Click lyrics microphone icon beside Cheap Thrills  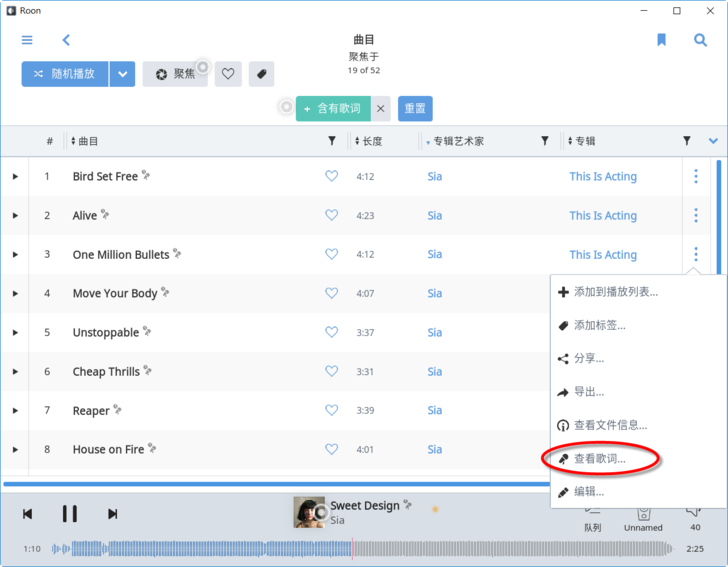coord(148,370)
